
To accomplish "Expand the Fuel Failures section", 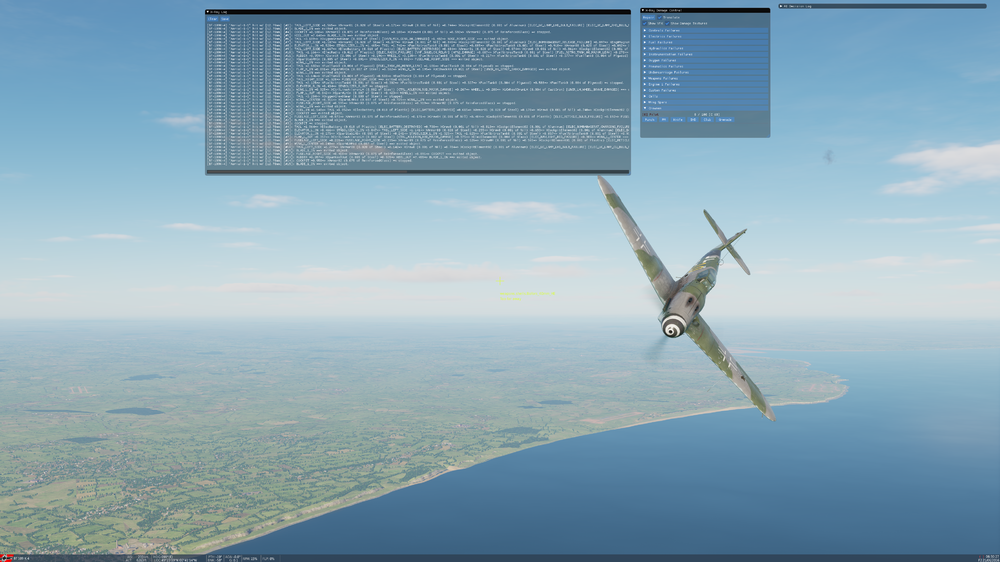I will pos(705,42).
